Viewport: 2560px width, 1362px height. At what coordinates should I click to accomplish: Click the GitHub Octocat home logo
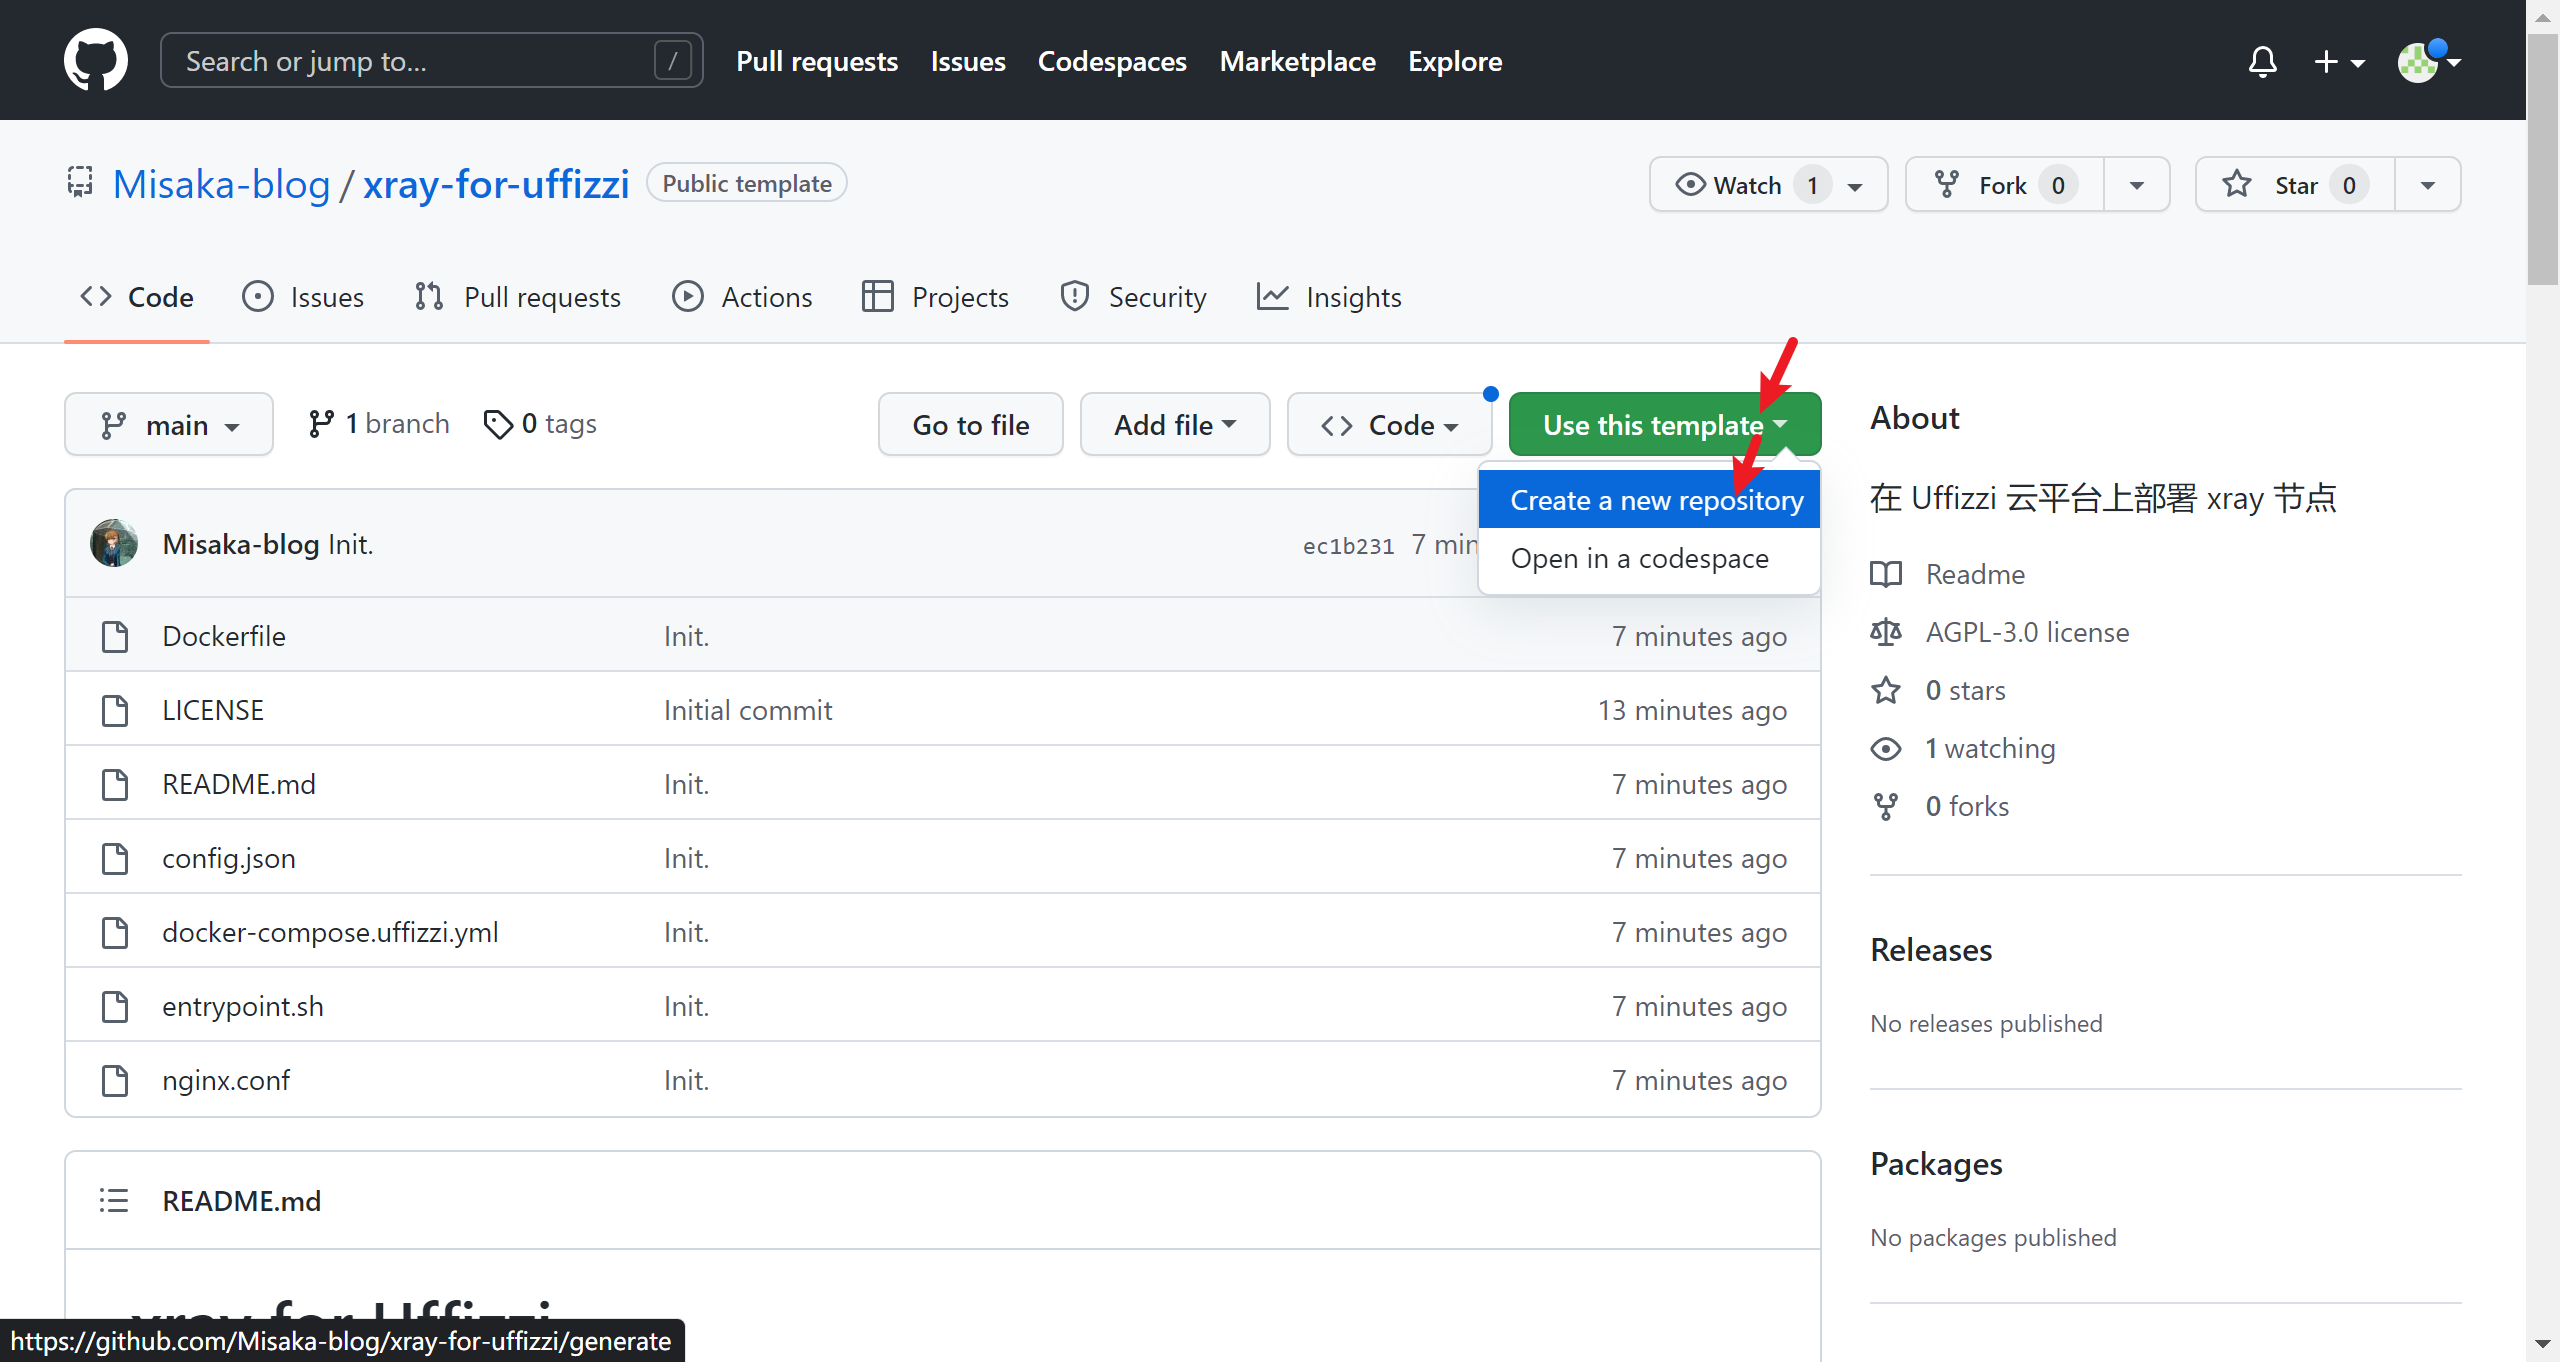[x=96, y=60]
